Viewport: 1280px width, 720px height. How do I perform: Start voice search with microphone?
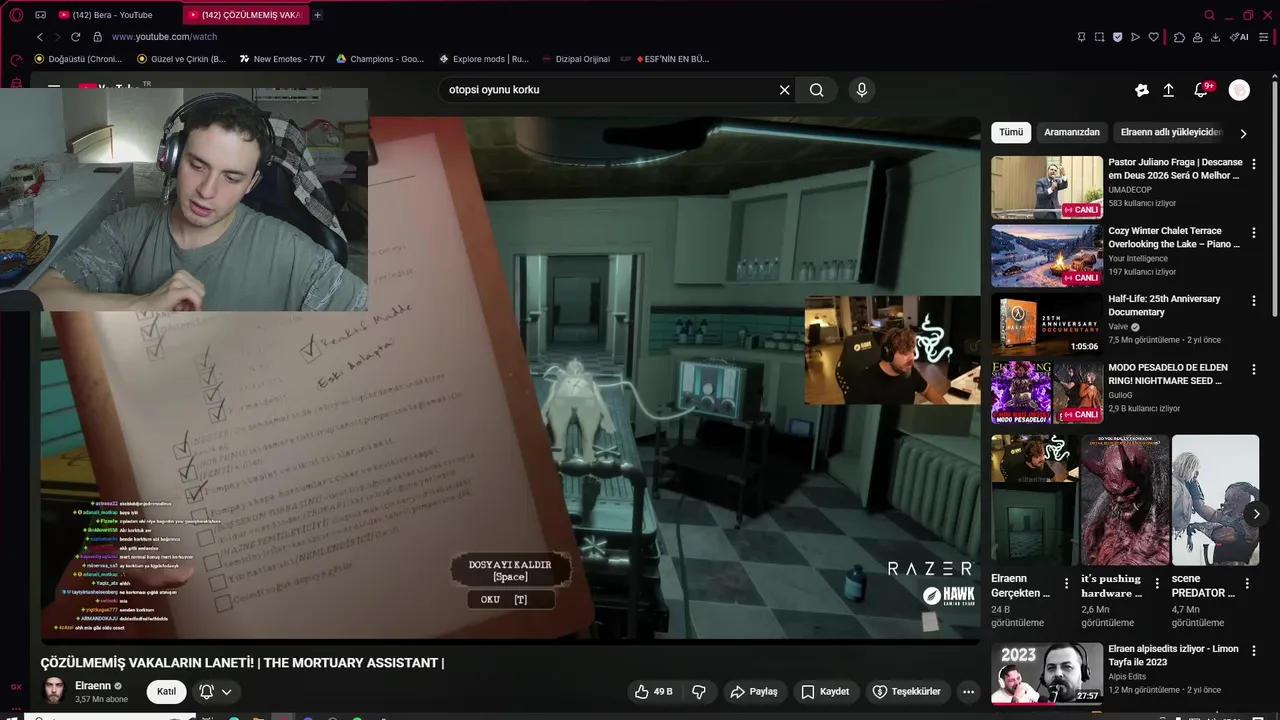pos(862,90)
